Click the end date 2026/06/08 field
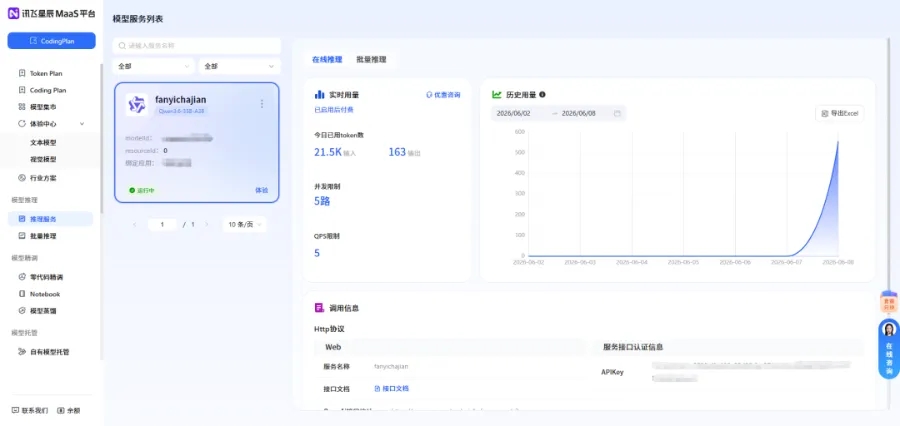Screen dimensions: 900x426 579,113
